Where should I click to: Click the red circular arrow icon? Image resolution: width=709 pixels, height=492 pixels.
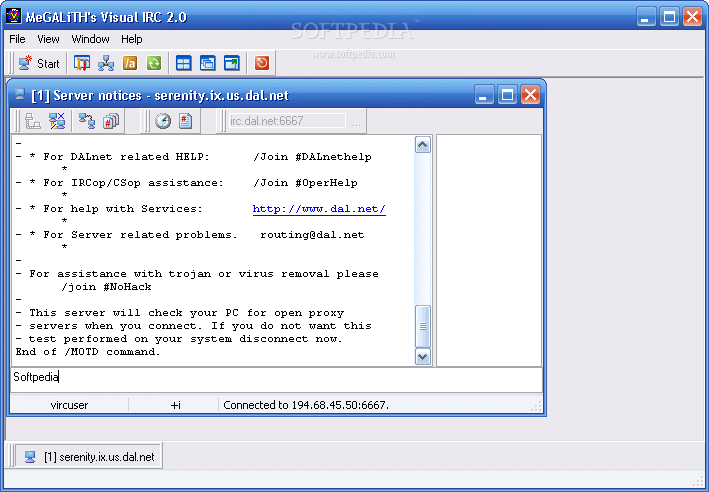coord(261,63)
